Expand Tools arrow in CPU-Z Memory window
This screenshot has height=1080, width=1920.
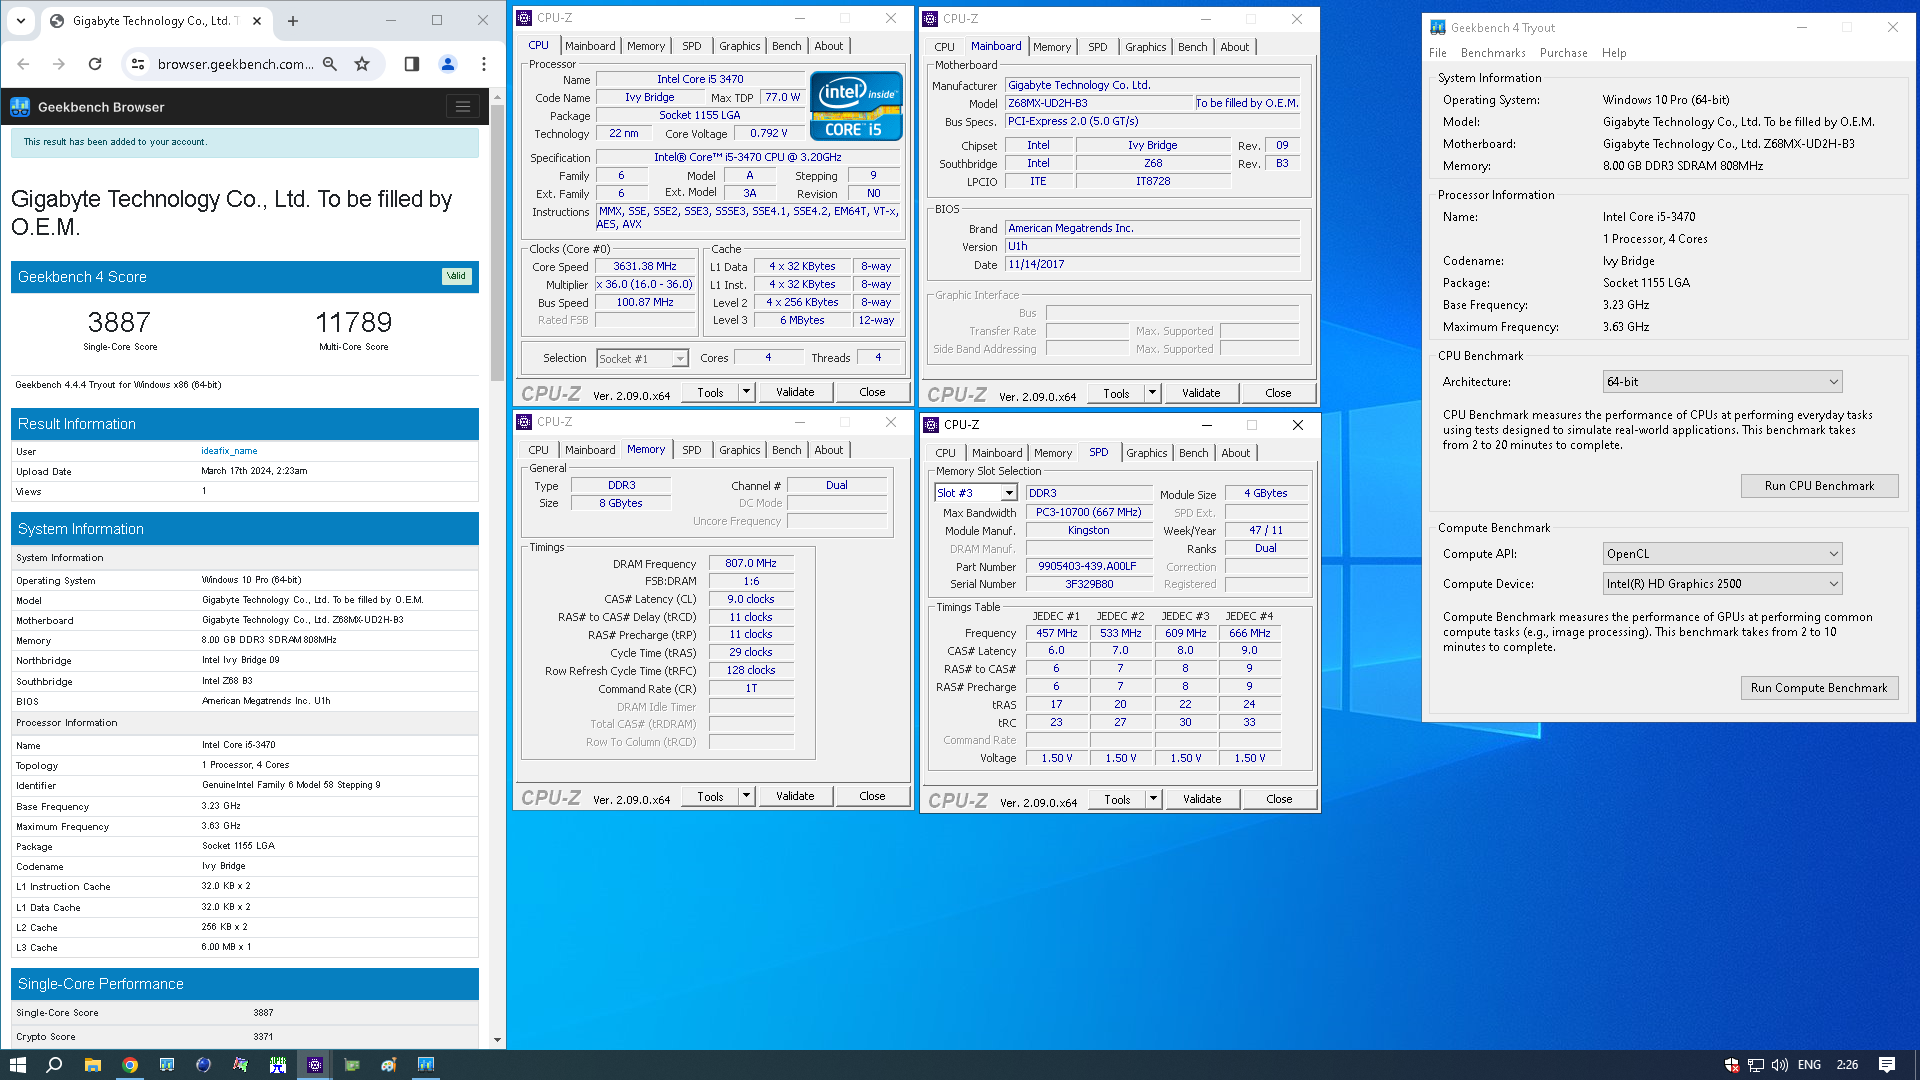tap(746, 796)
